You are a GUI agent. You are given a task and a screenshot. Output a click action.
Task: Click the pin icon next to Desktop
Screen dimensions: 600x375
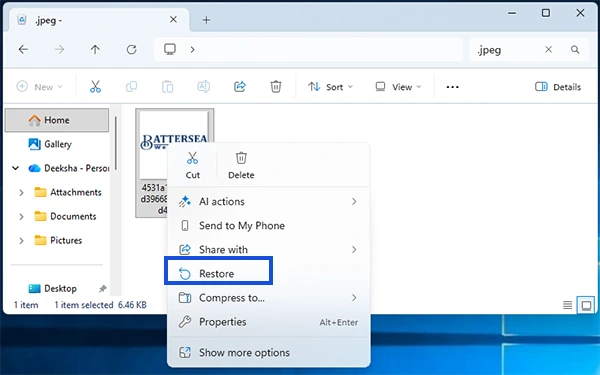(103, 289)
